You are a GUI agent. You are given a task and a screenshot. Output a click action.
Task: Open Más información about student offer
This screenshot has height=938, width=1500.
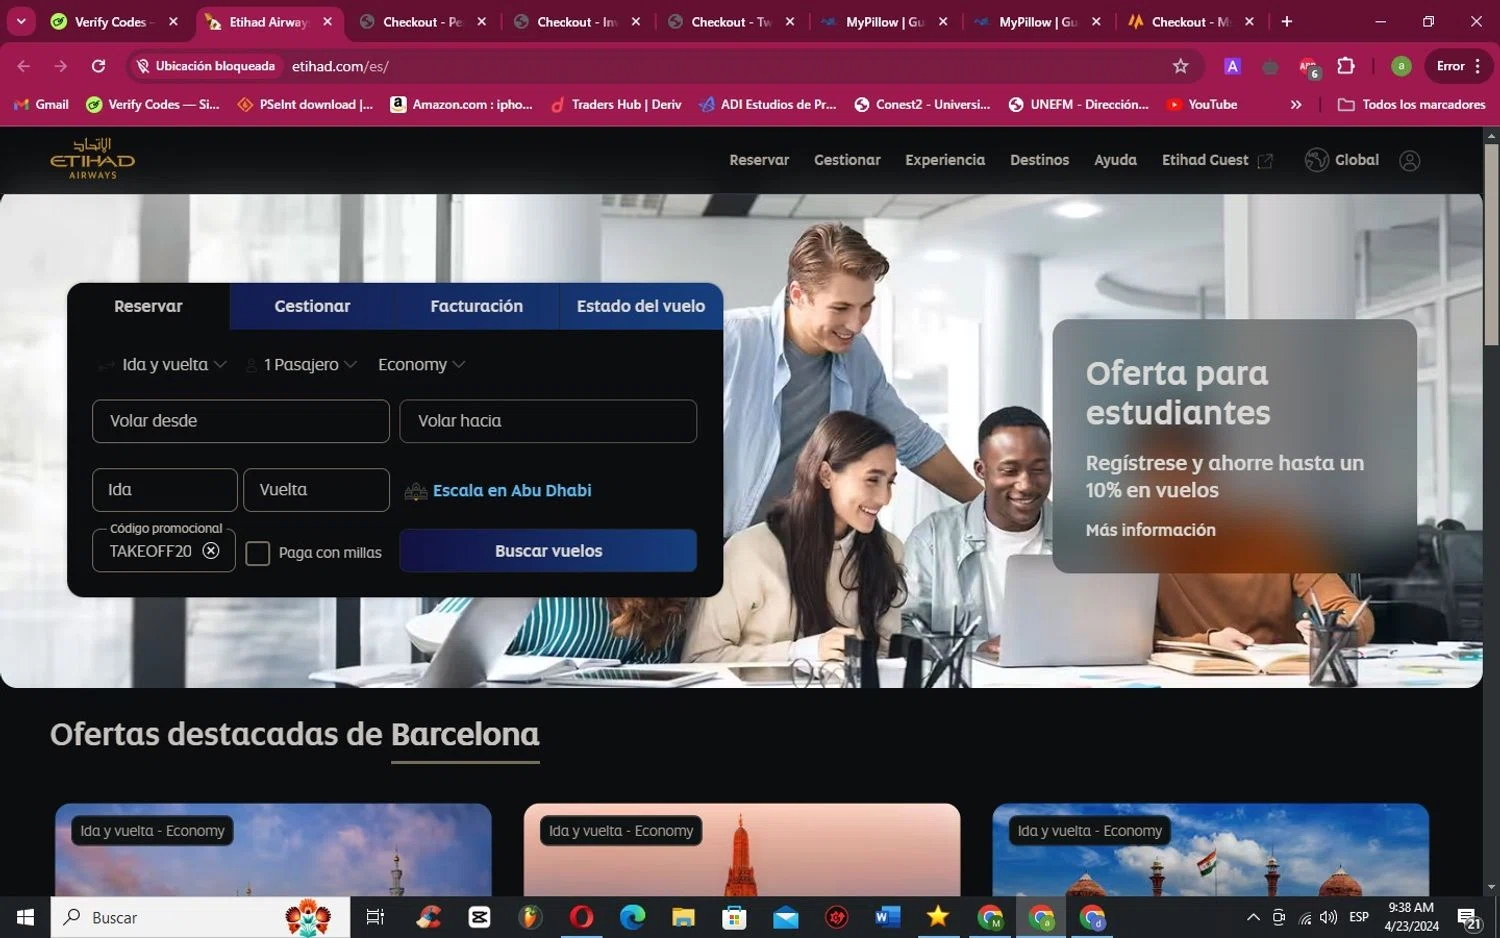(x=1151, y=530)
